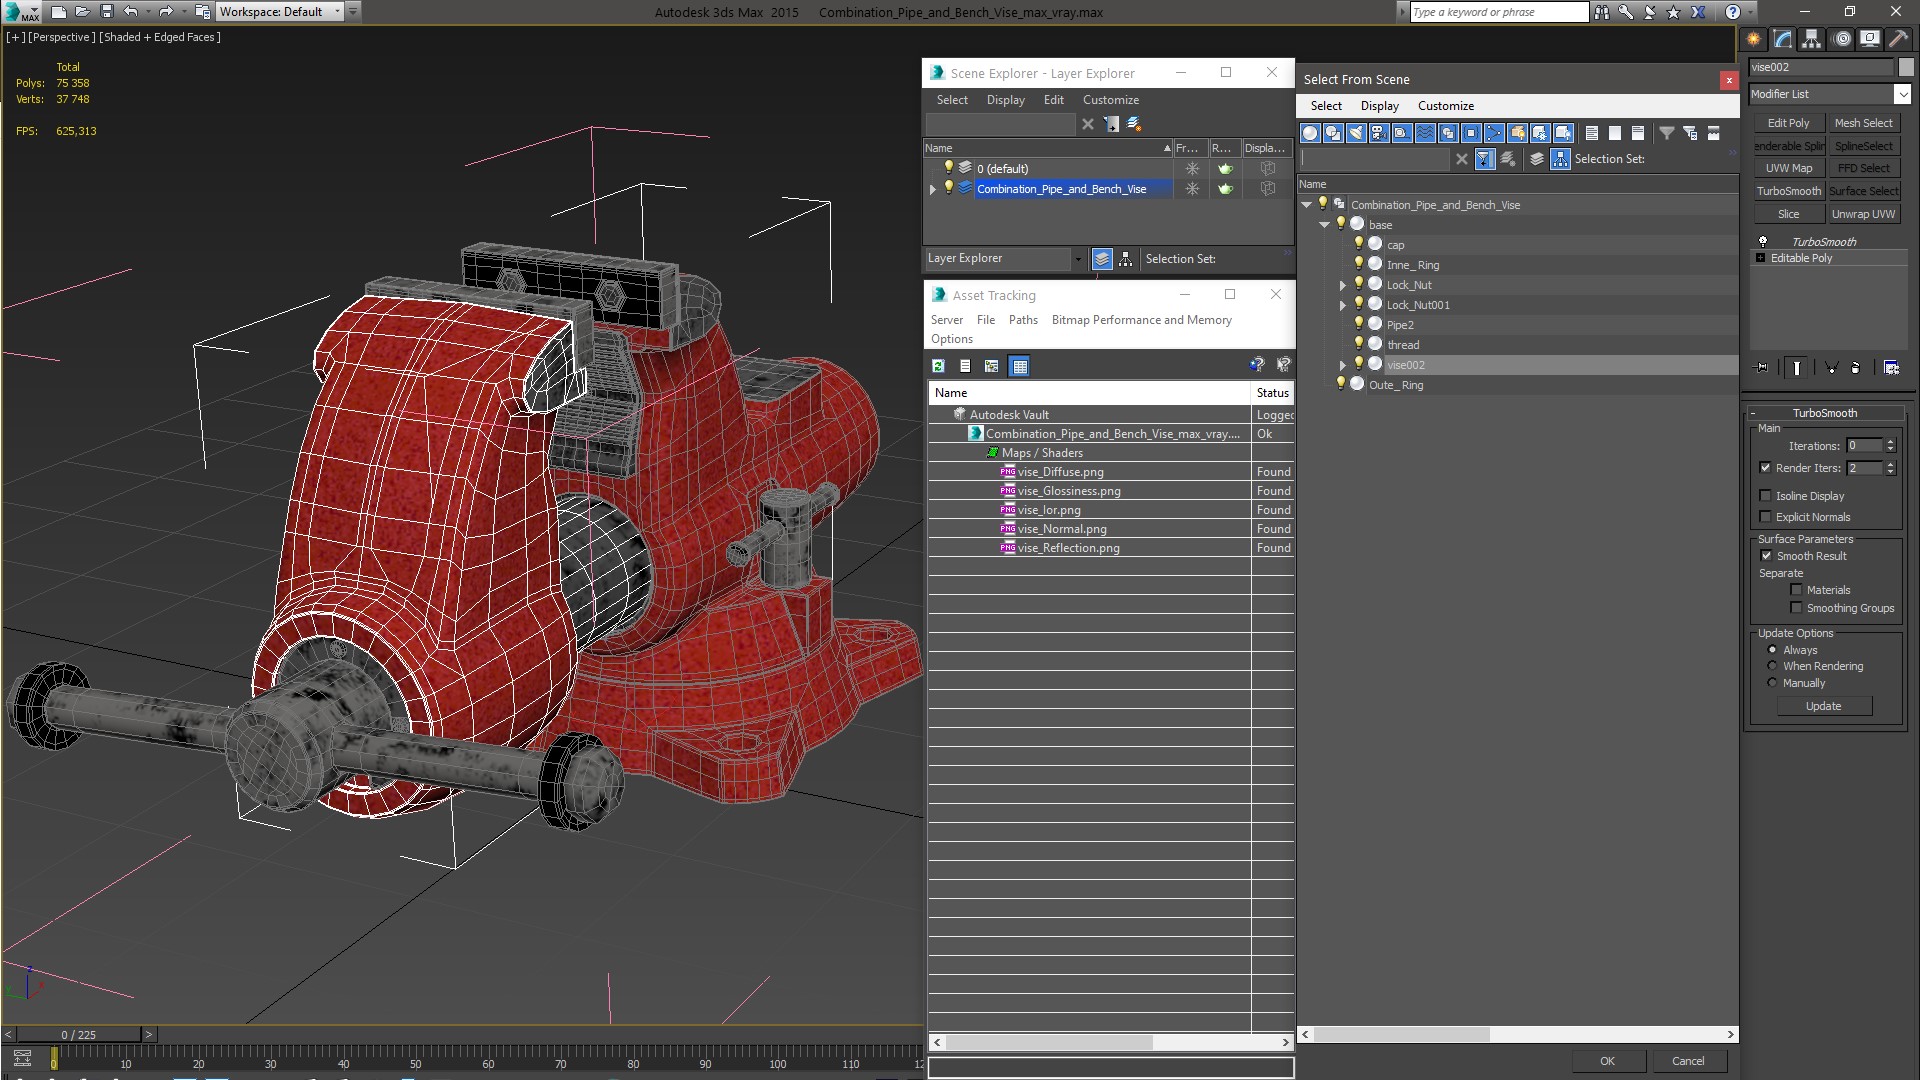Screen dimensions: 1920x1080
Task: Click the Always radio button for update options
Action: (1772, 649)
